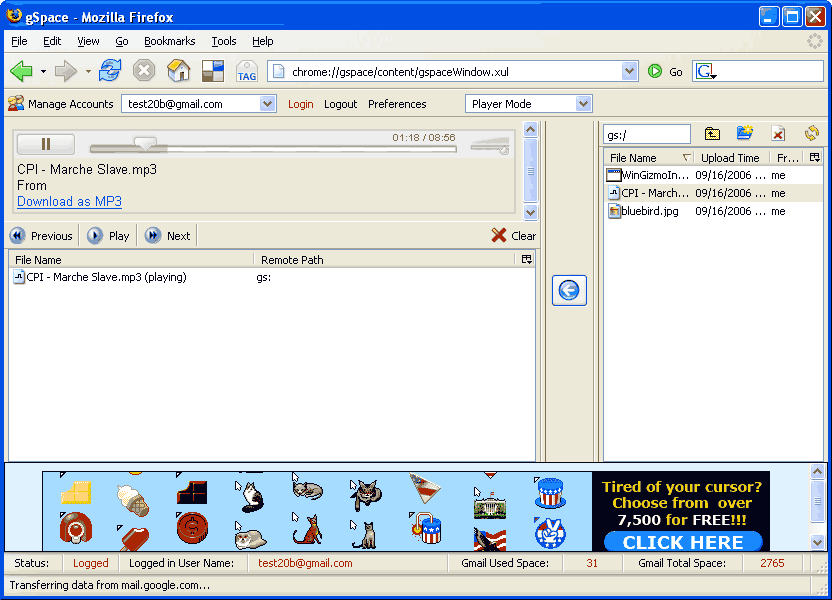Click the CLICK HERE ad button
Viewport: 832px width, 600px height.
683,542
